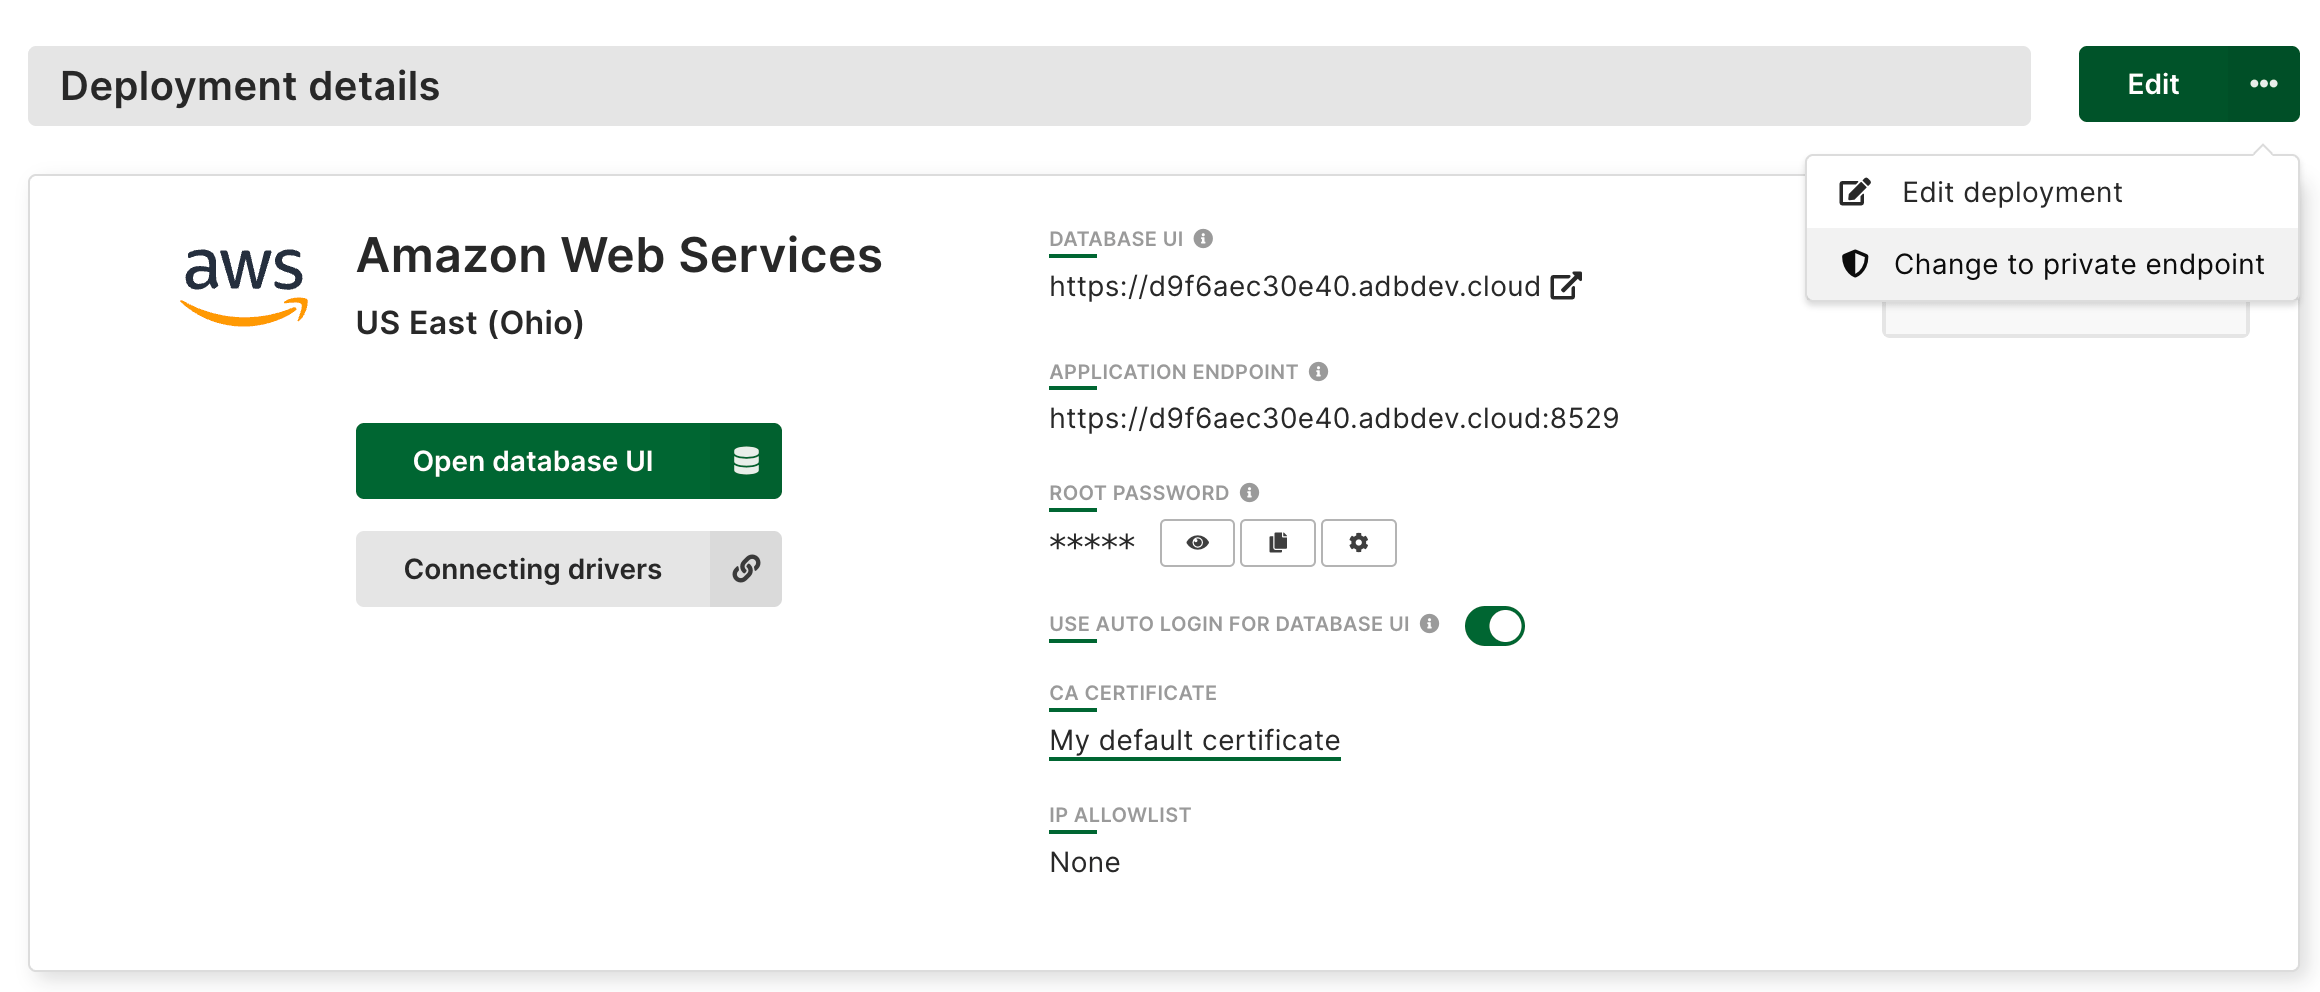Click the external link icon beside database URL
The width and height of the screenshot is (2320, 992).
(1566, 286)
